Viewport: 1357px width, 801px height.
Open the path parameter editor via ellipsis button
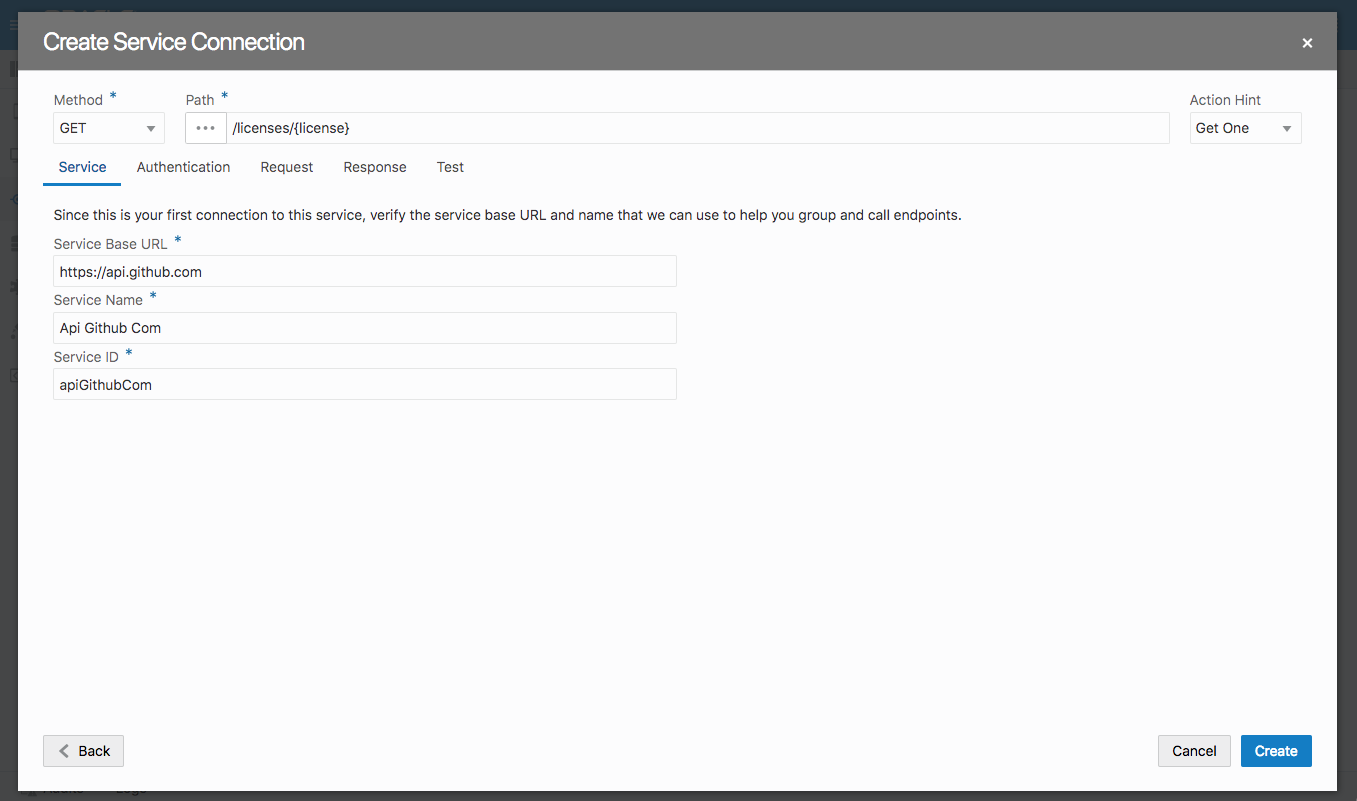click(x=205, y=127)
